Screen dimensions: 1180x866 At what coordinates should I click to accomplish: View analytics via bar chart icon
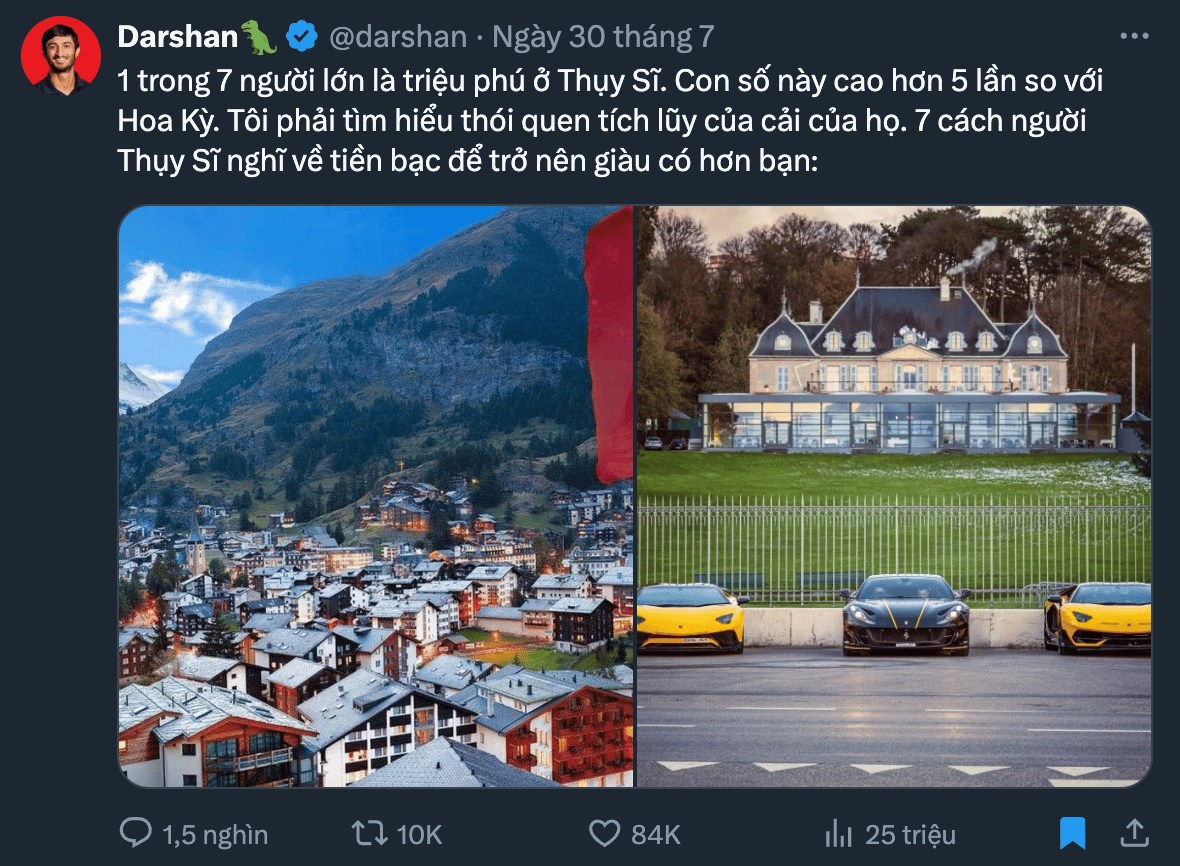click(838, 834)
